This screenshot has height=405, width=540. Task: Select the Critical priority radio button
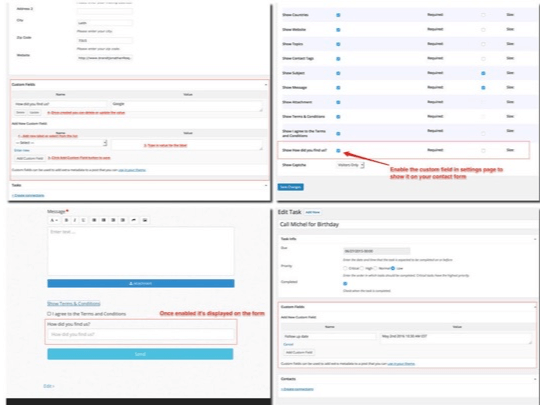pos(345,268)
